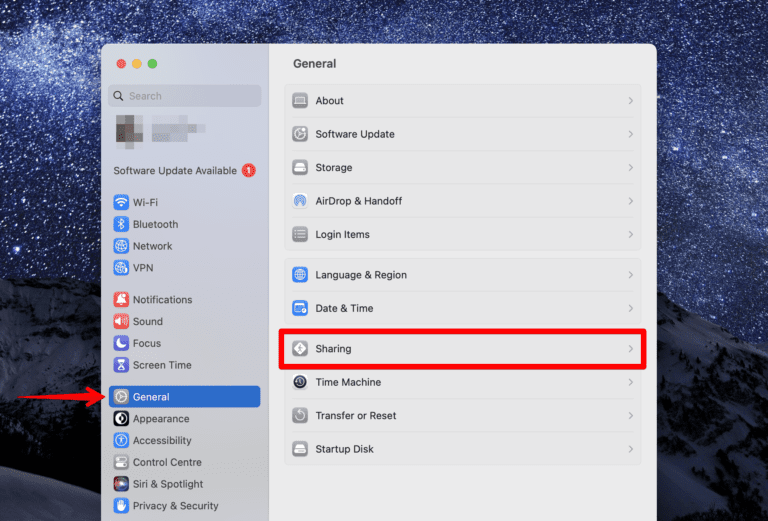Screen dimensions: 768x521
Task: Open Wi-Fi settings icon in sidebar
Action: point(121,202)
